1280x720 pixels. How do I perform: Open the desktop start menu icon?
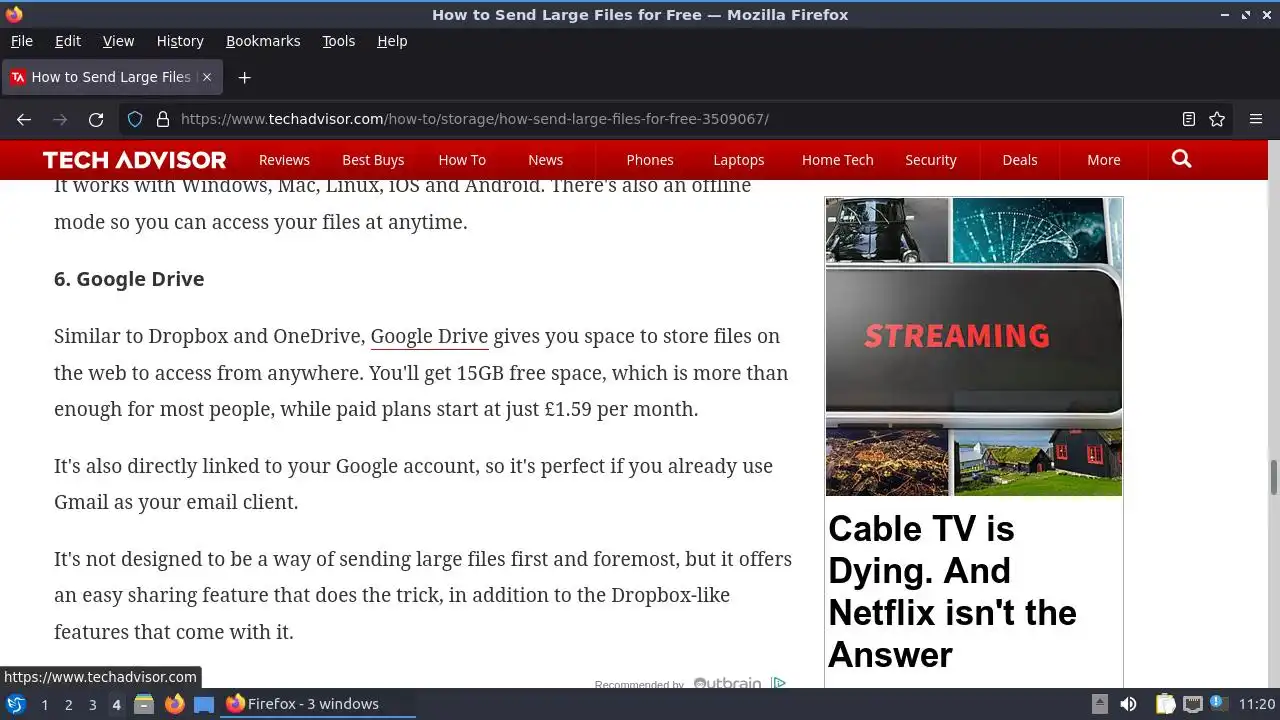pyautogui.click(x=16, y=704)
